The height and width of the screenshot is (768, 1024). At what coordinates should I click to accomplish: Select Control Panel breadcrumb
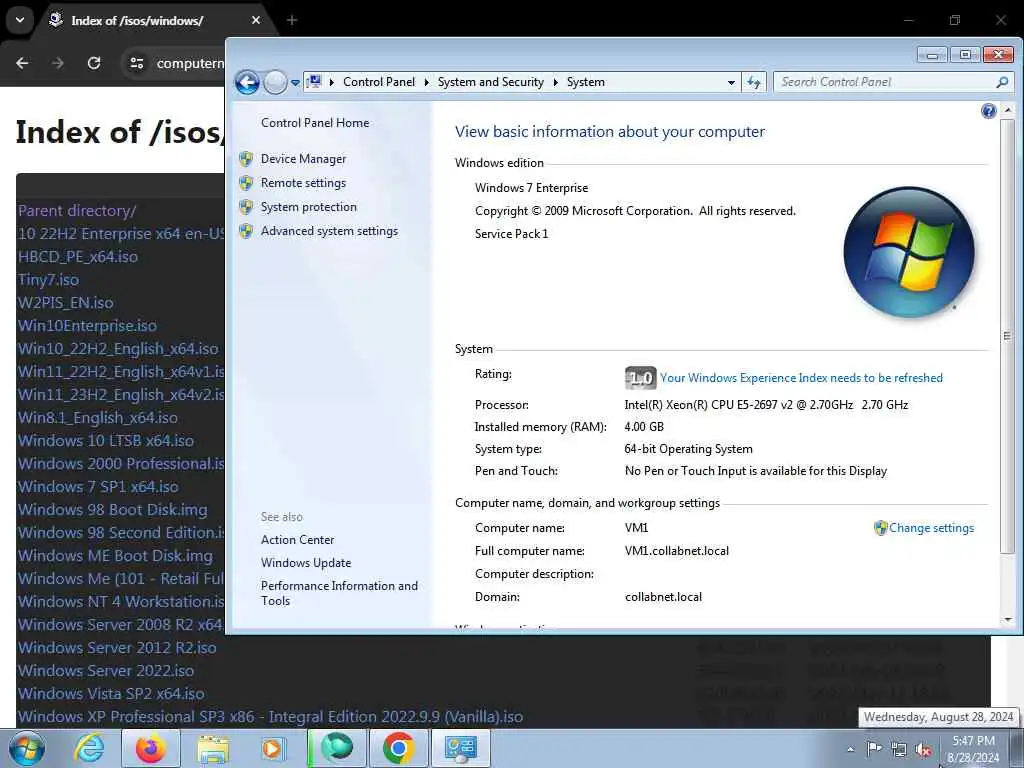379,82
